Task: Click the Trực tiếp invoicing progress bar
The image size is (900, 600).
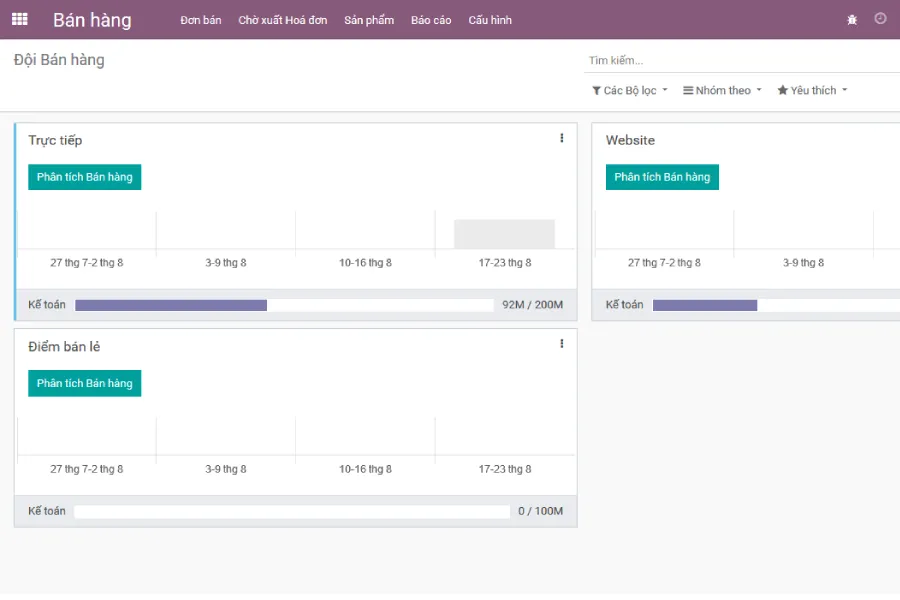Action: point(284,305)
